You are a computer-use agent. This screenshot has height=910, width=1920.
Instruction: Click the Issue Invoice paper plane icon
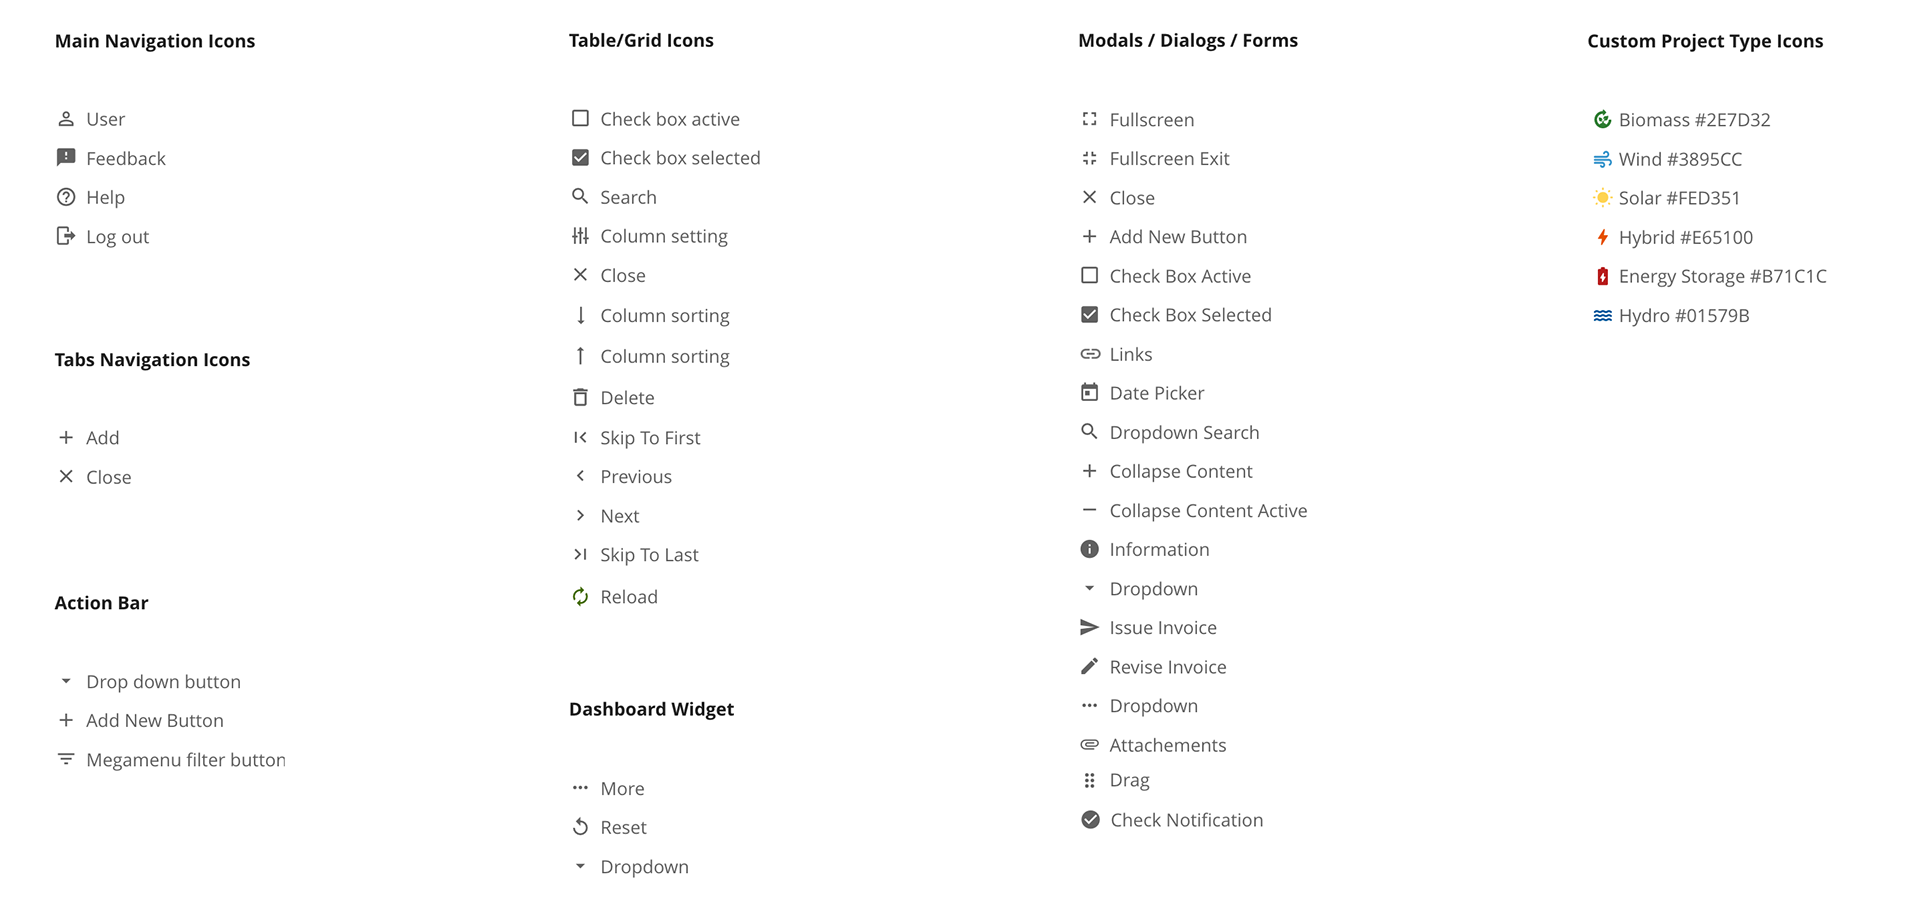(x=1090, y=628)
